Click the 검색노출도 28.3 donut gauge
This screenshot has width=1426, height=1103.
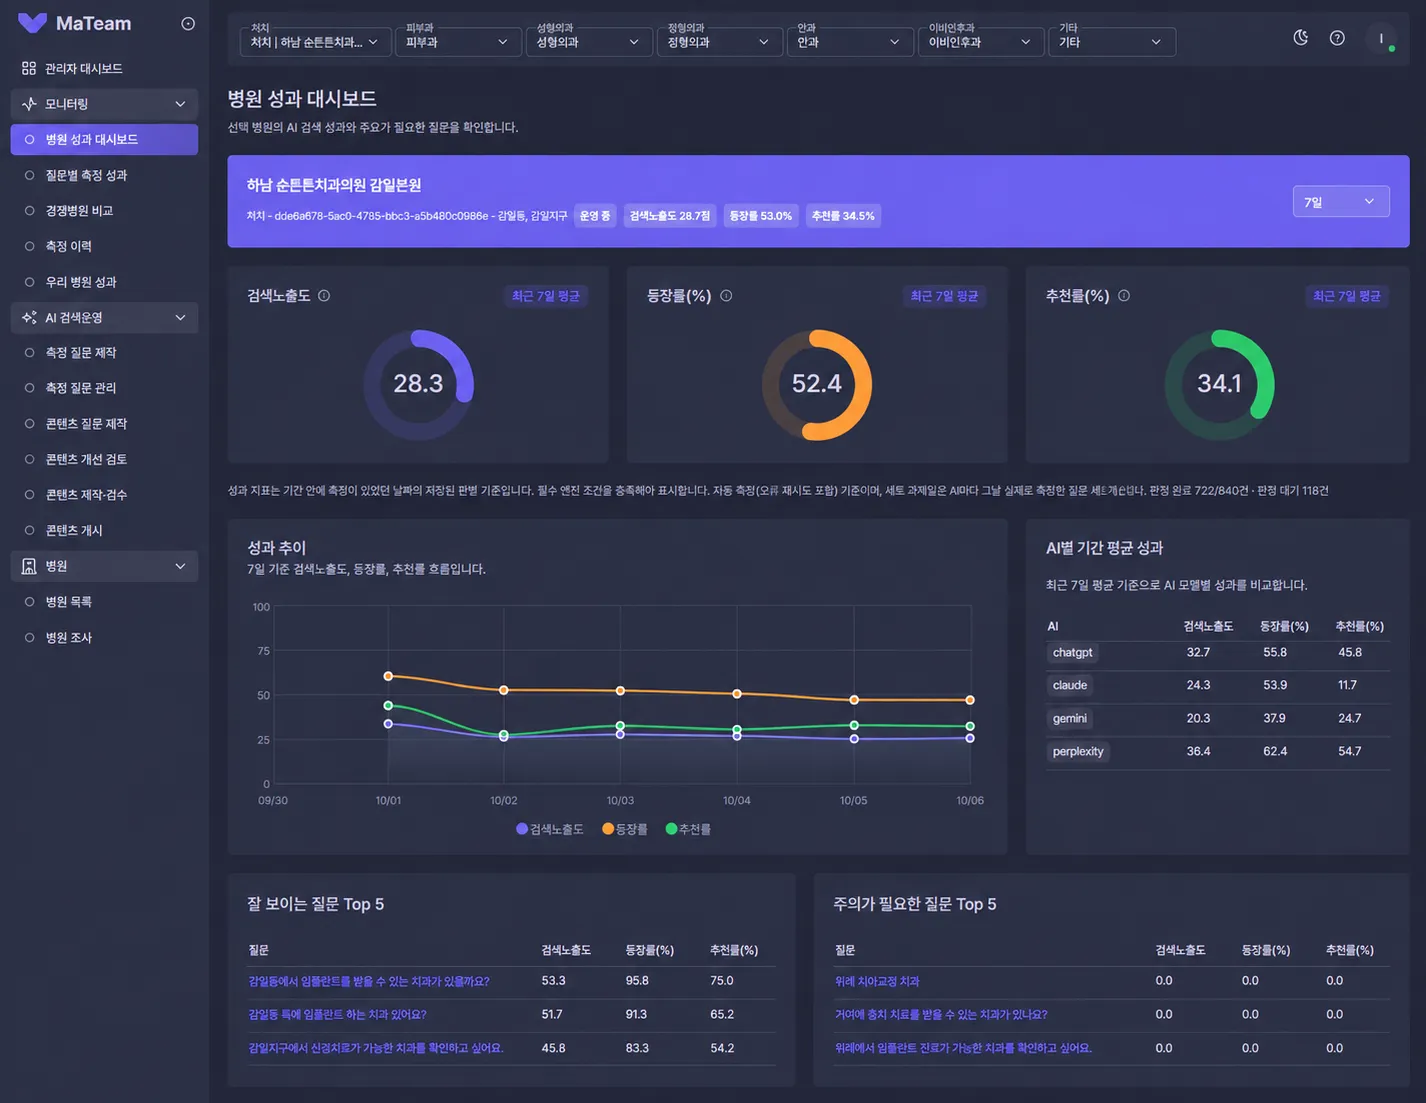(418, 384)
